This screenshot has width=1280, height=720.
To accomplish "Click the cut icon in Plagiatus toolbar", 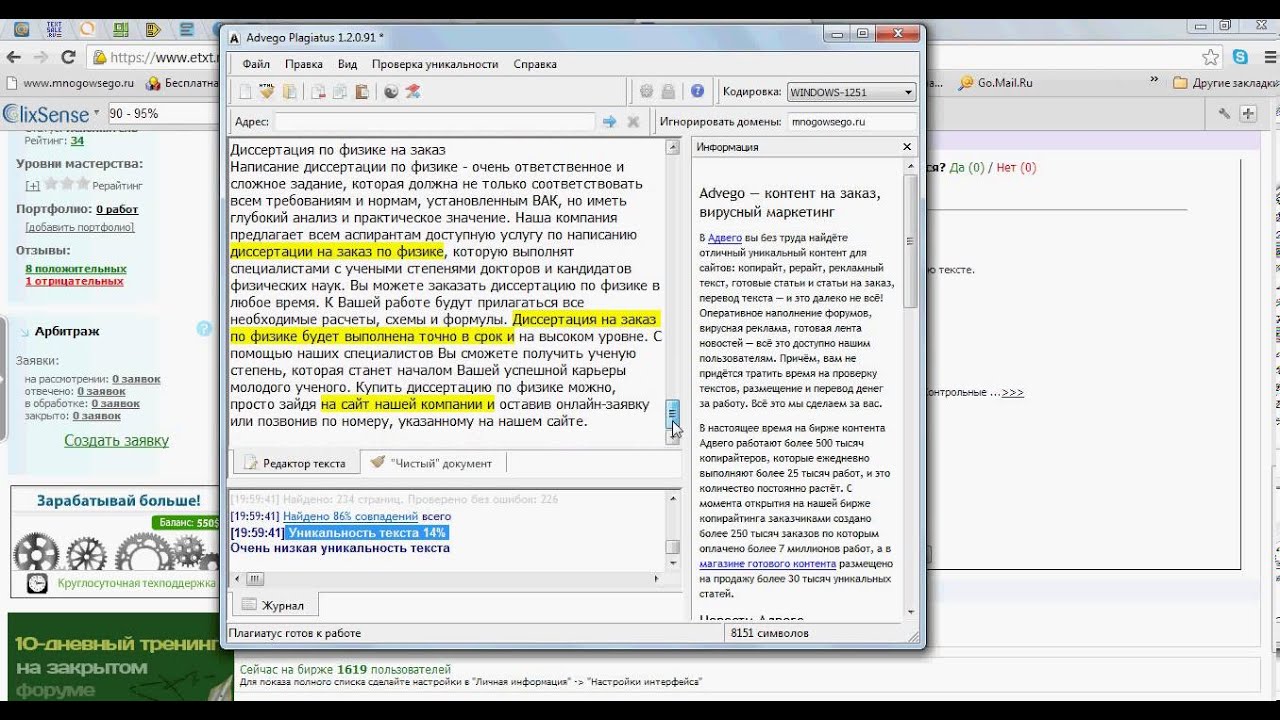I will coord(318,92).
